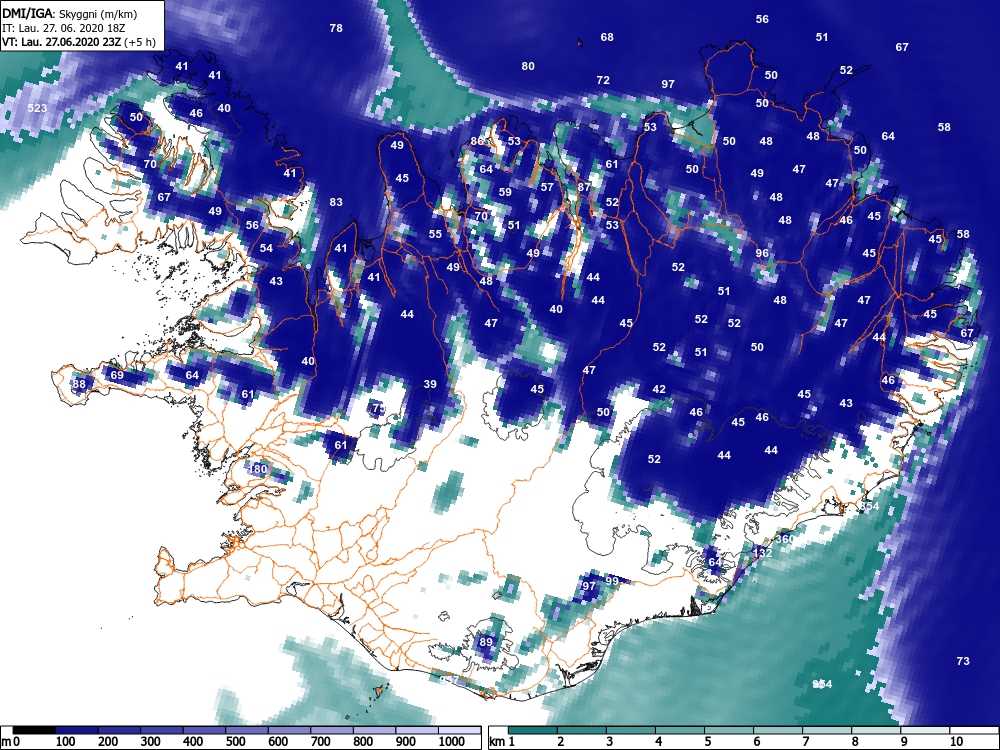This screenshot has width=1000, height=750.
Task: Click the map value '39'
Action: (430, 384)
